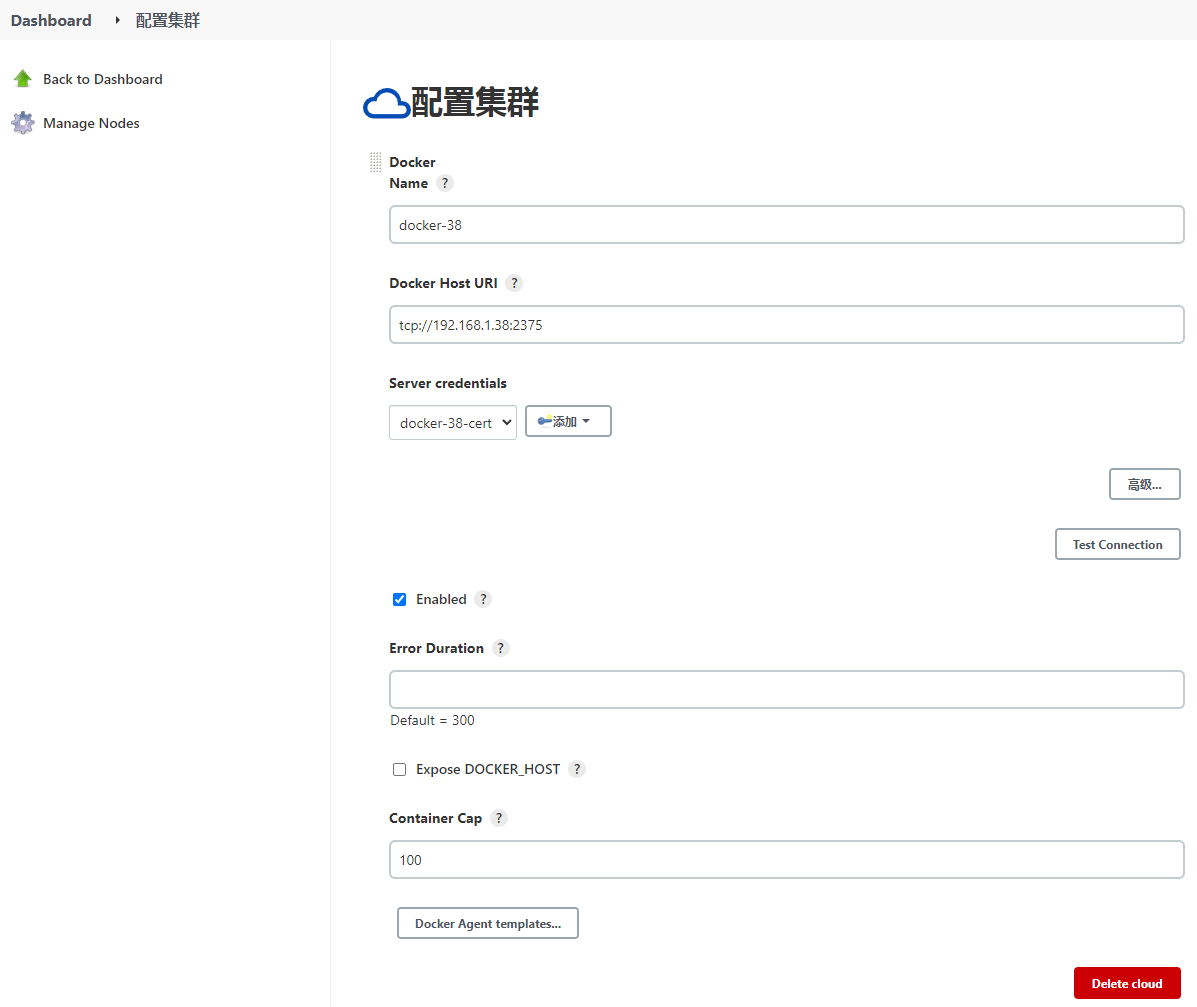This screenshot has height=1007, width=1197.
Task: Focus the Docker Host URI input field
Action: [786, 324]
